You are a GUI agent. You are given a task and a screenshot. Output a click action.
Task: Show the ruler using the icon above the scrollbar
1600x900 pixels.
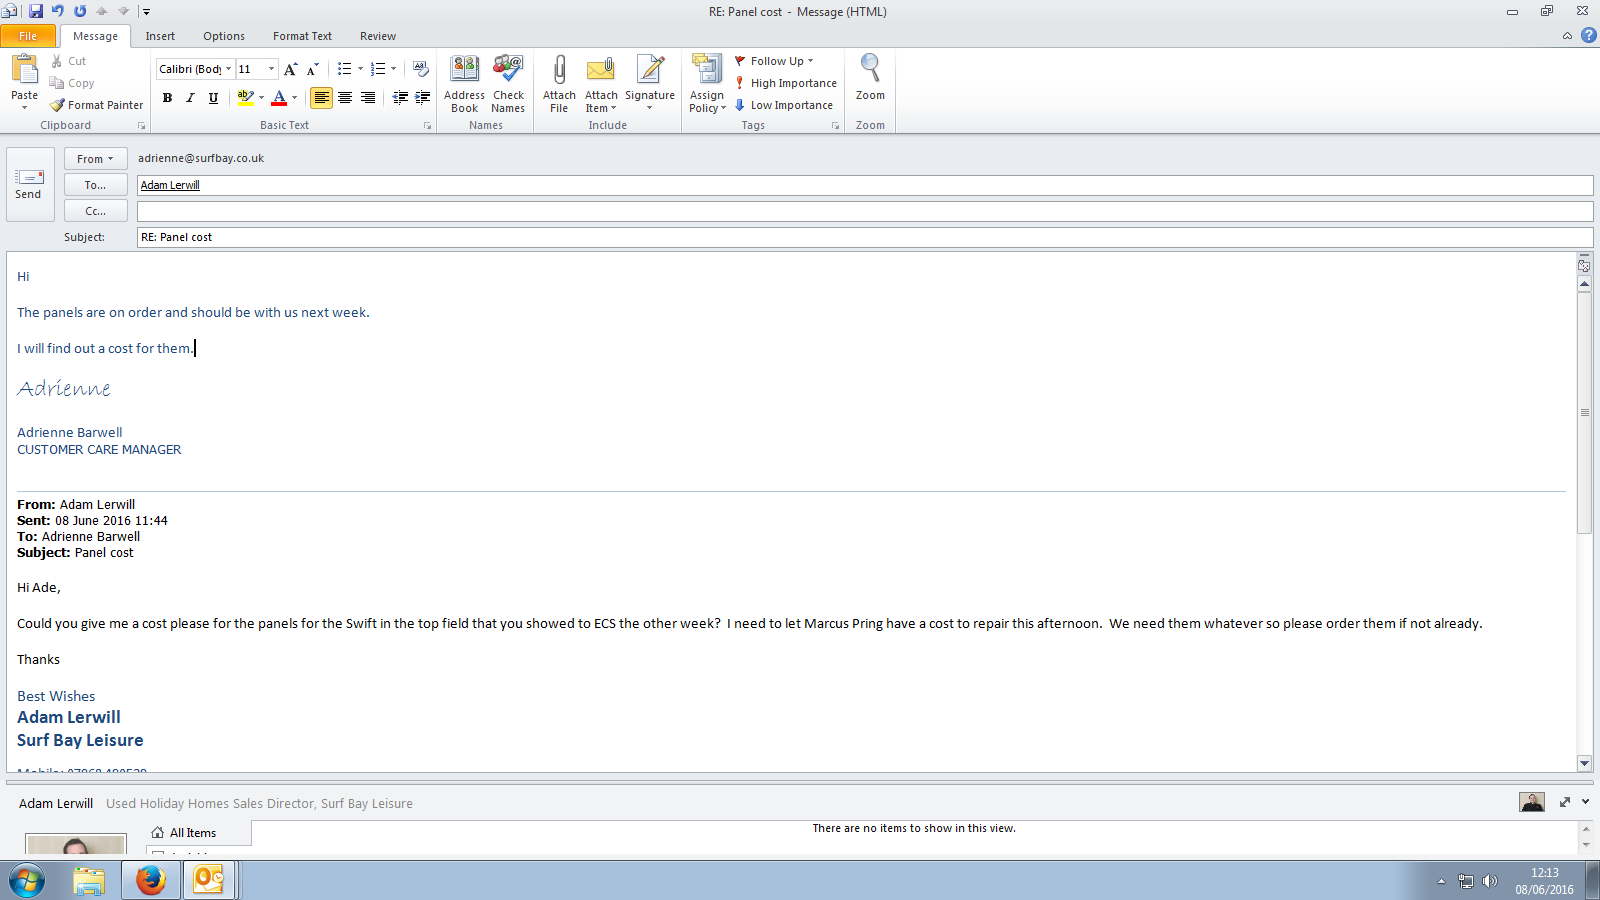(x=1584, y=266)
